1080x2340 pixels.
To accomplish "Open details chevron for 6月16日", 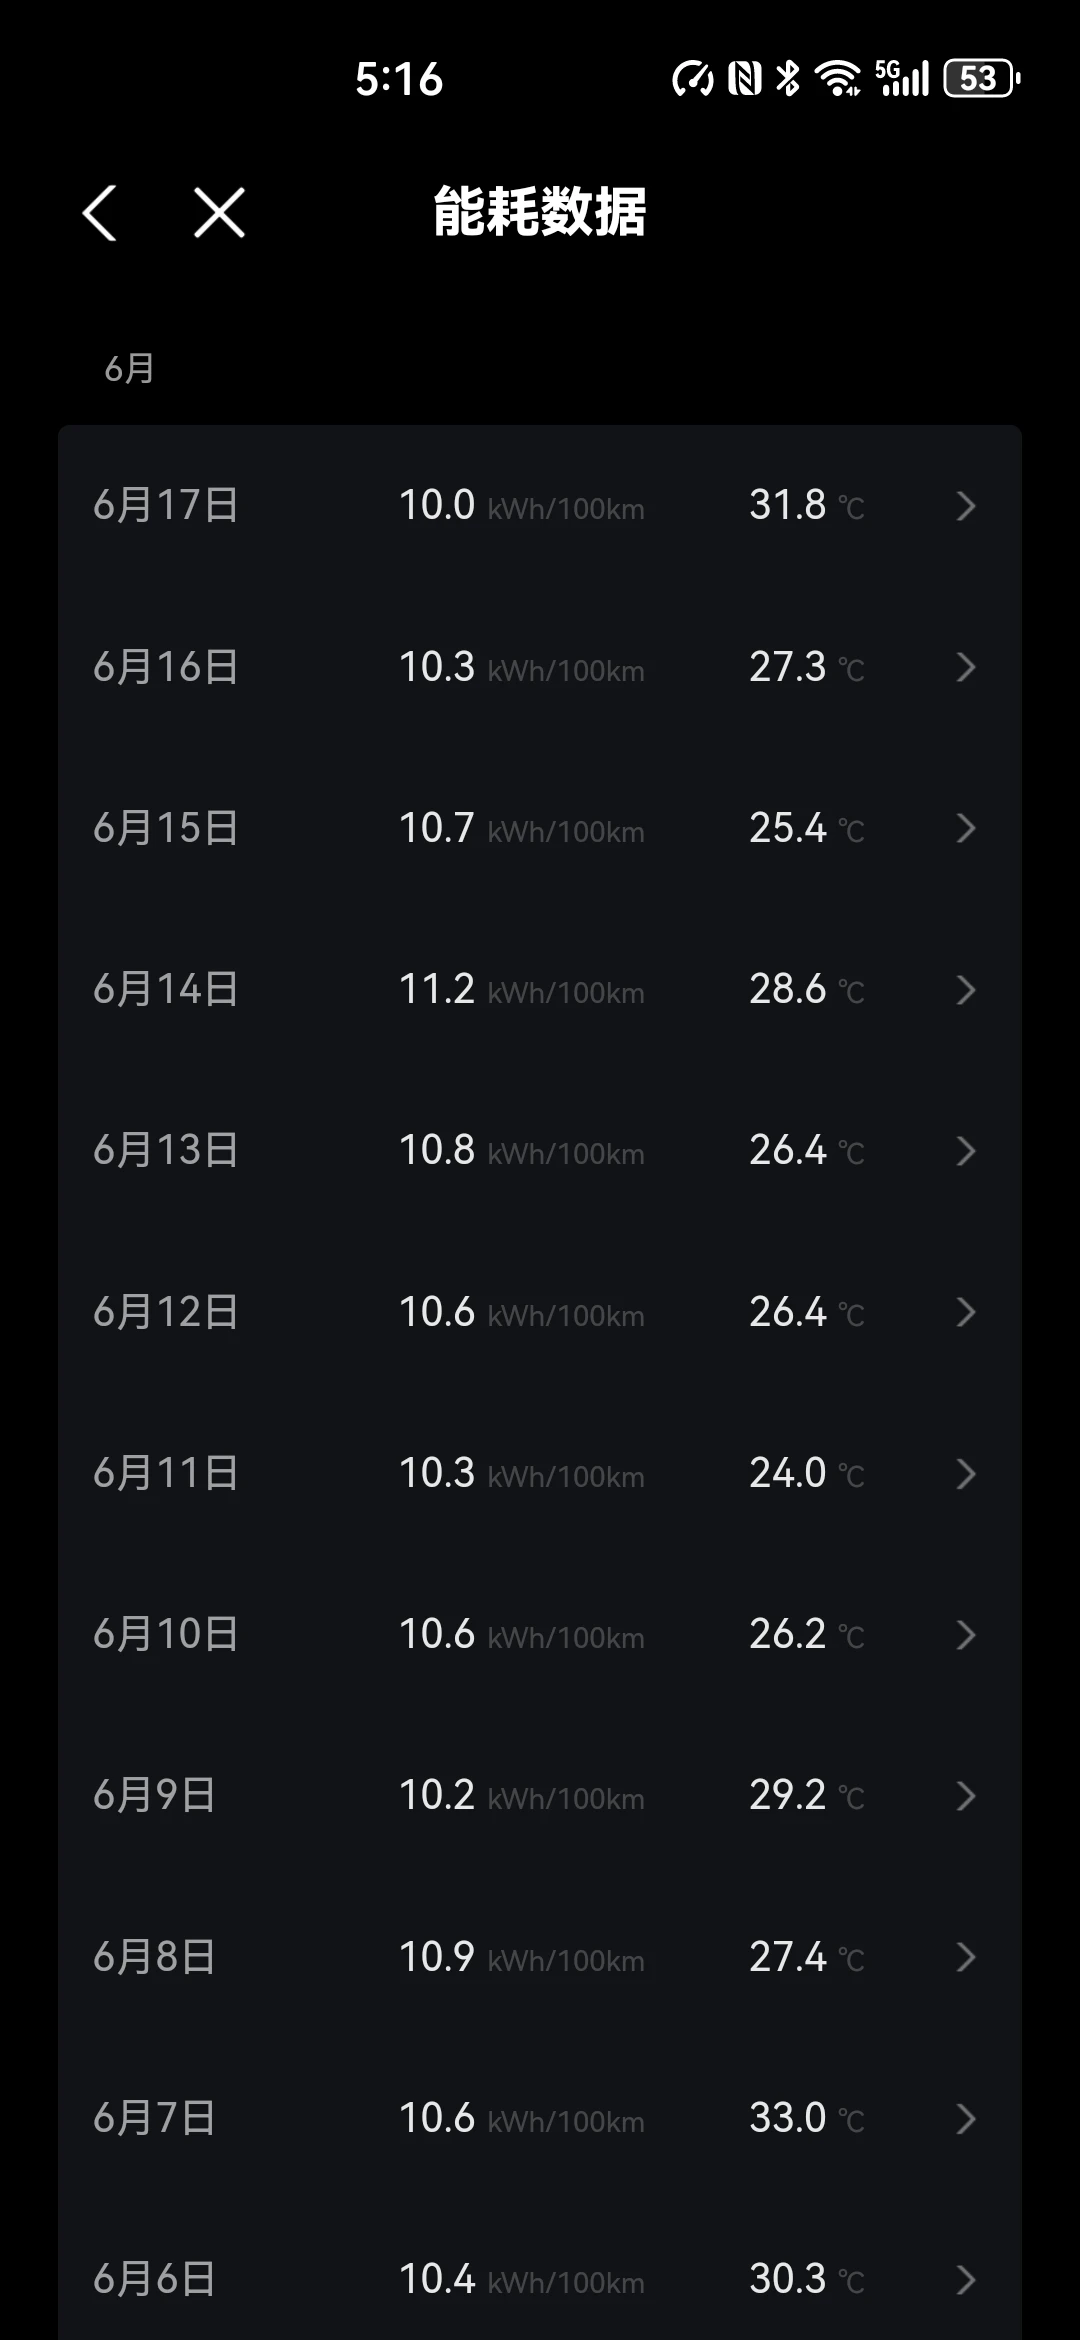I will [x=965, y=667].
